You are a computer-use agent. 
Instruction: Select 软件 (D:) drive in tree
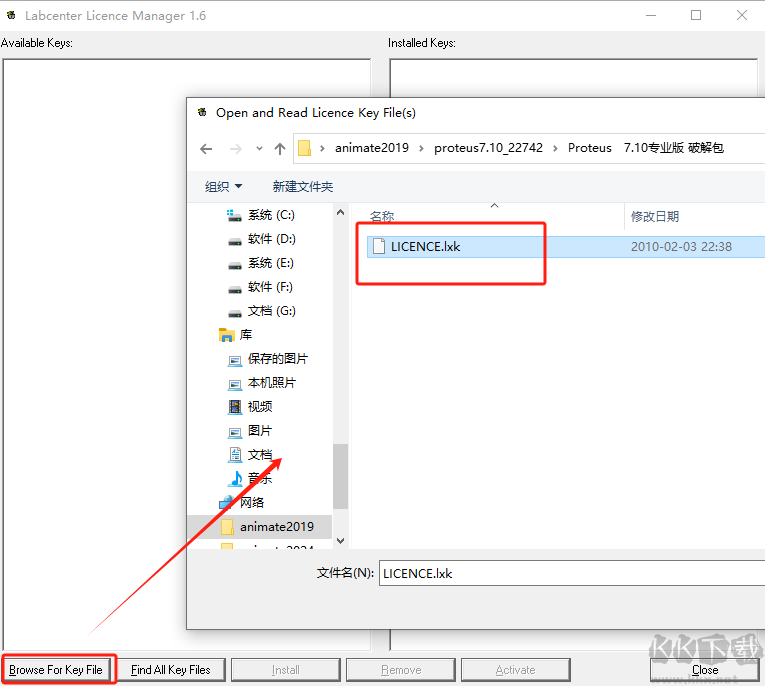pyautogui.click(x=261, y=239)
